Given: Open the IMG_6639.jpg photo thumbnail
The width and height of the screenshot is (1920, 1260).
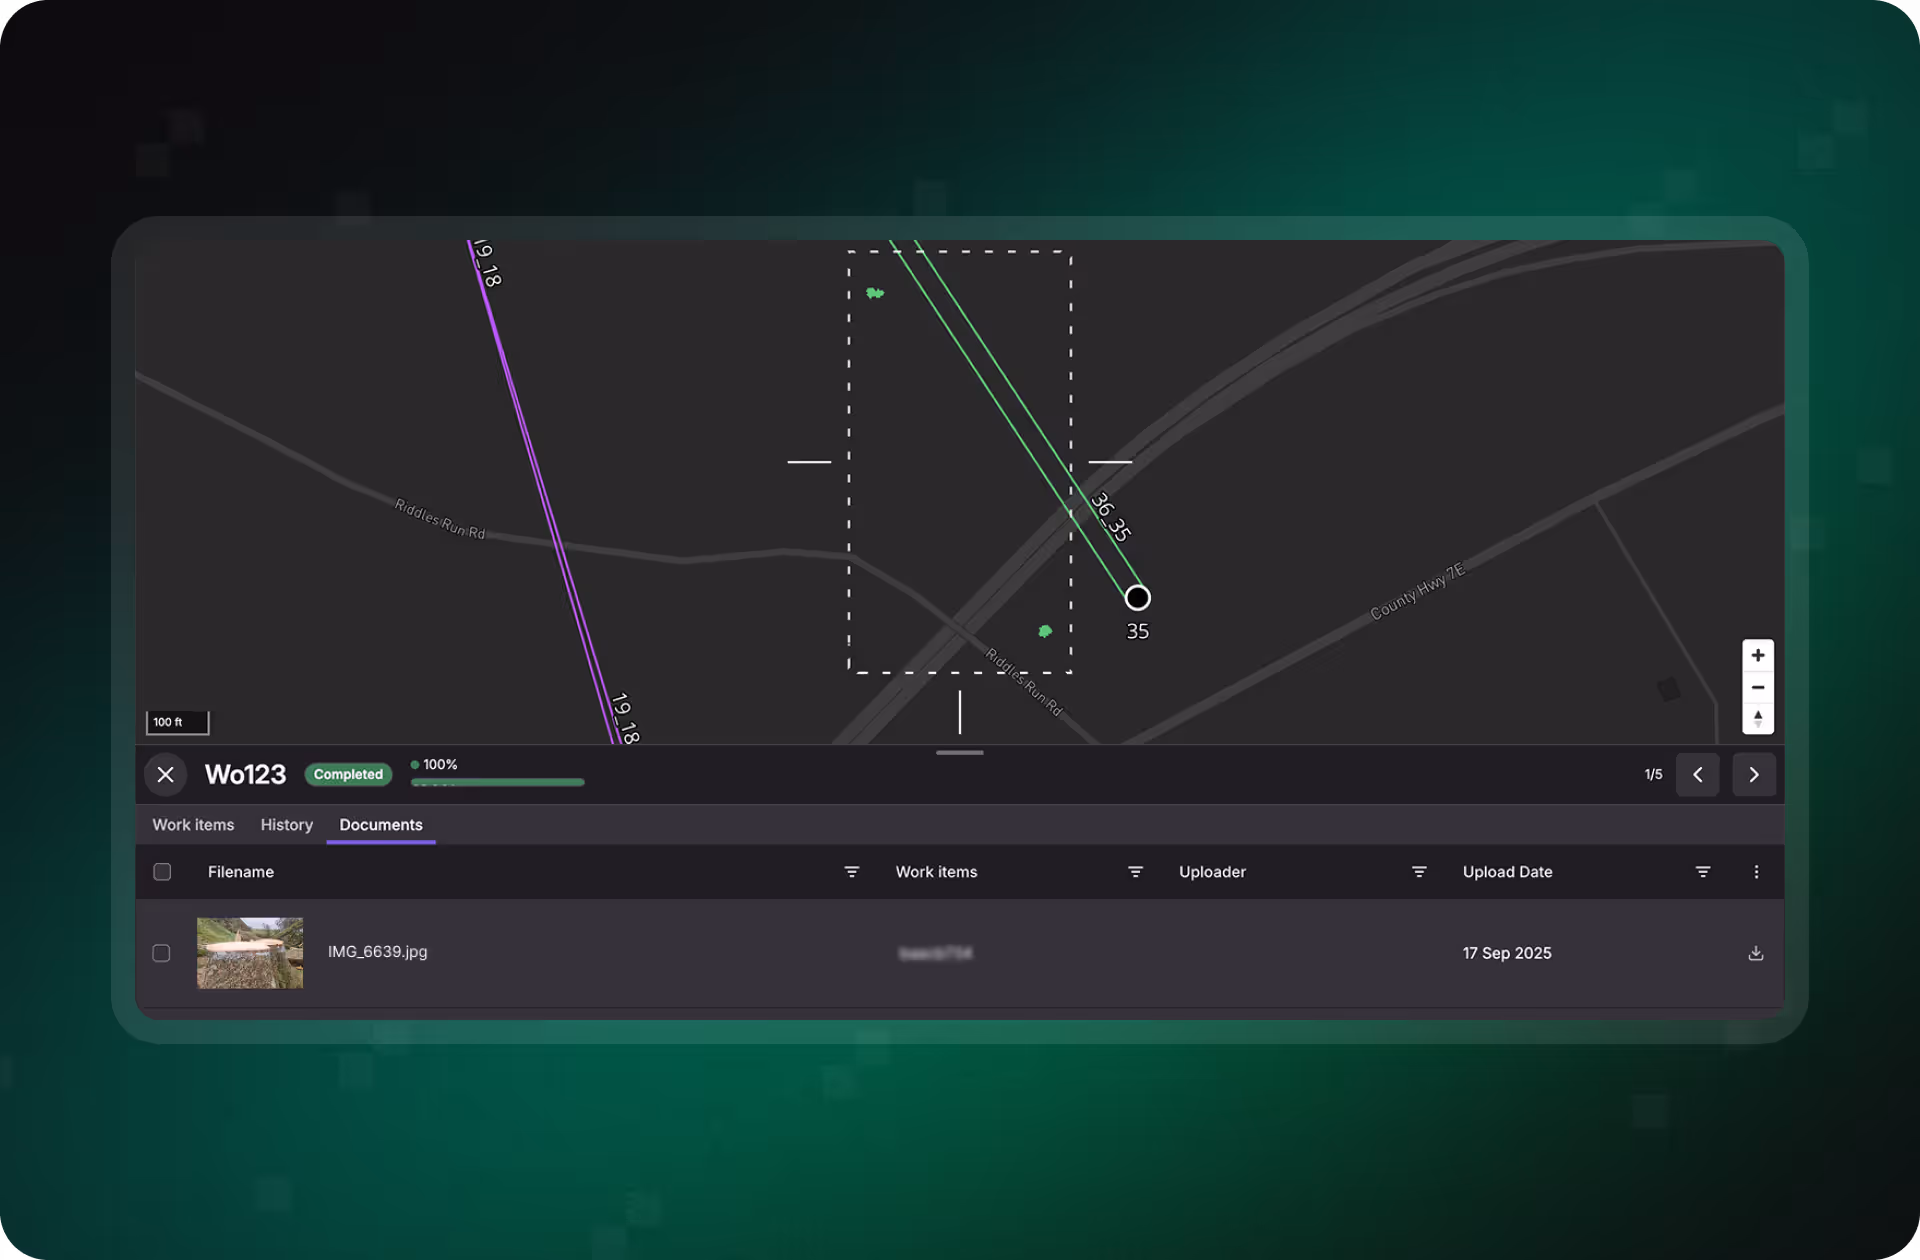Looking at the screenshot, I should pos(250,953).
